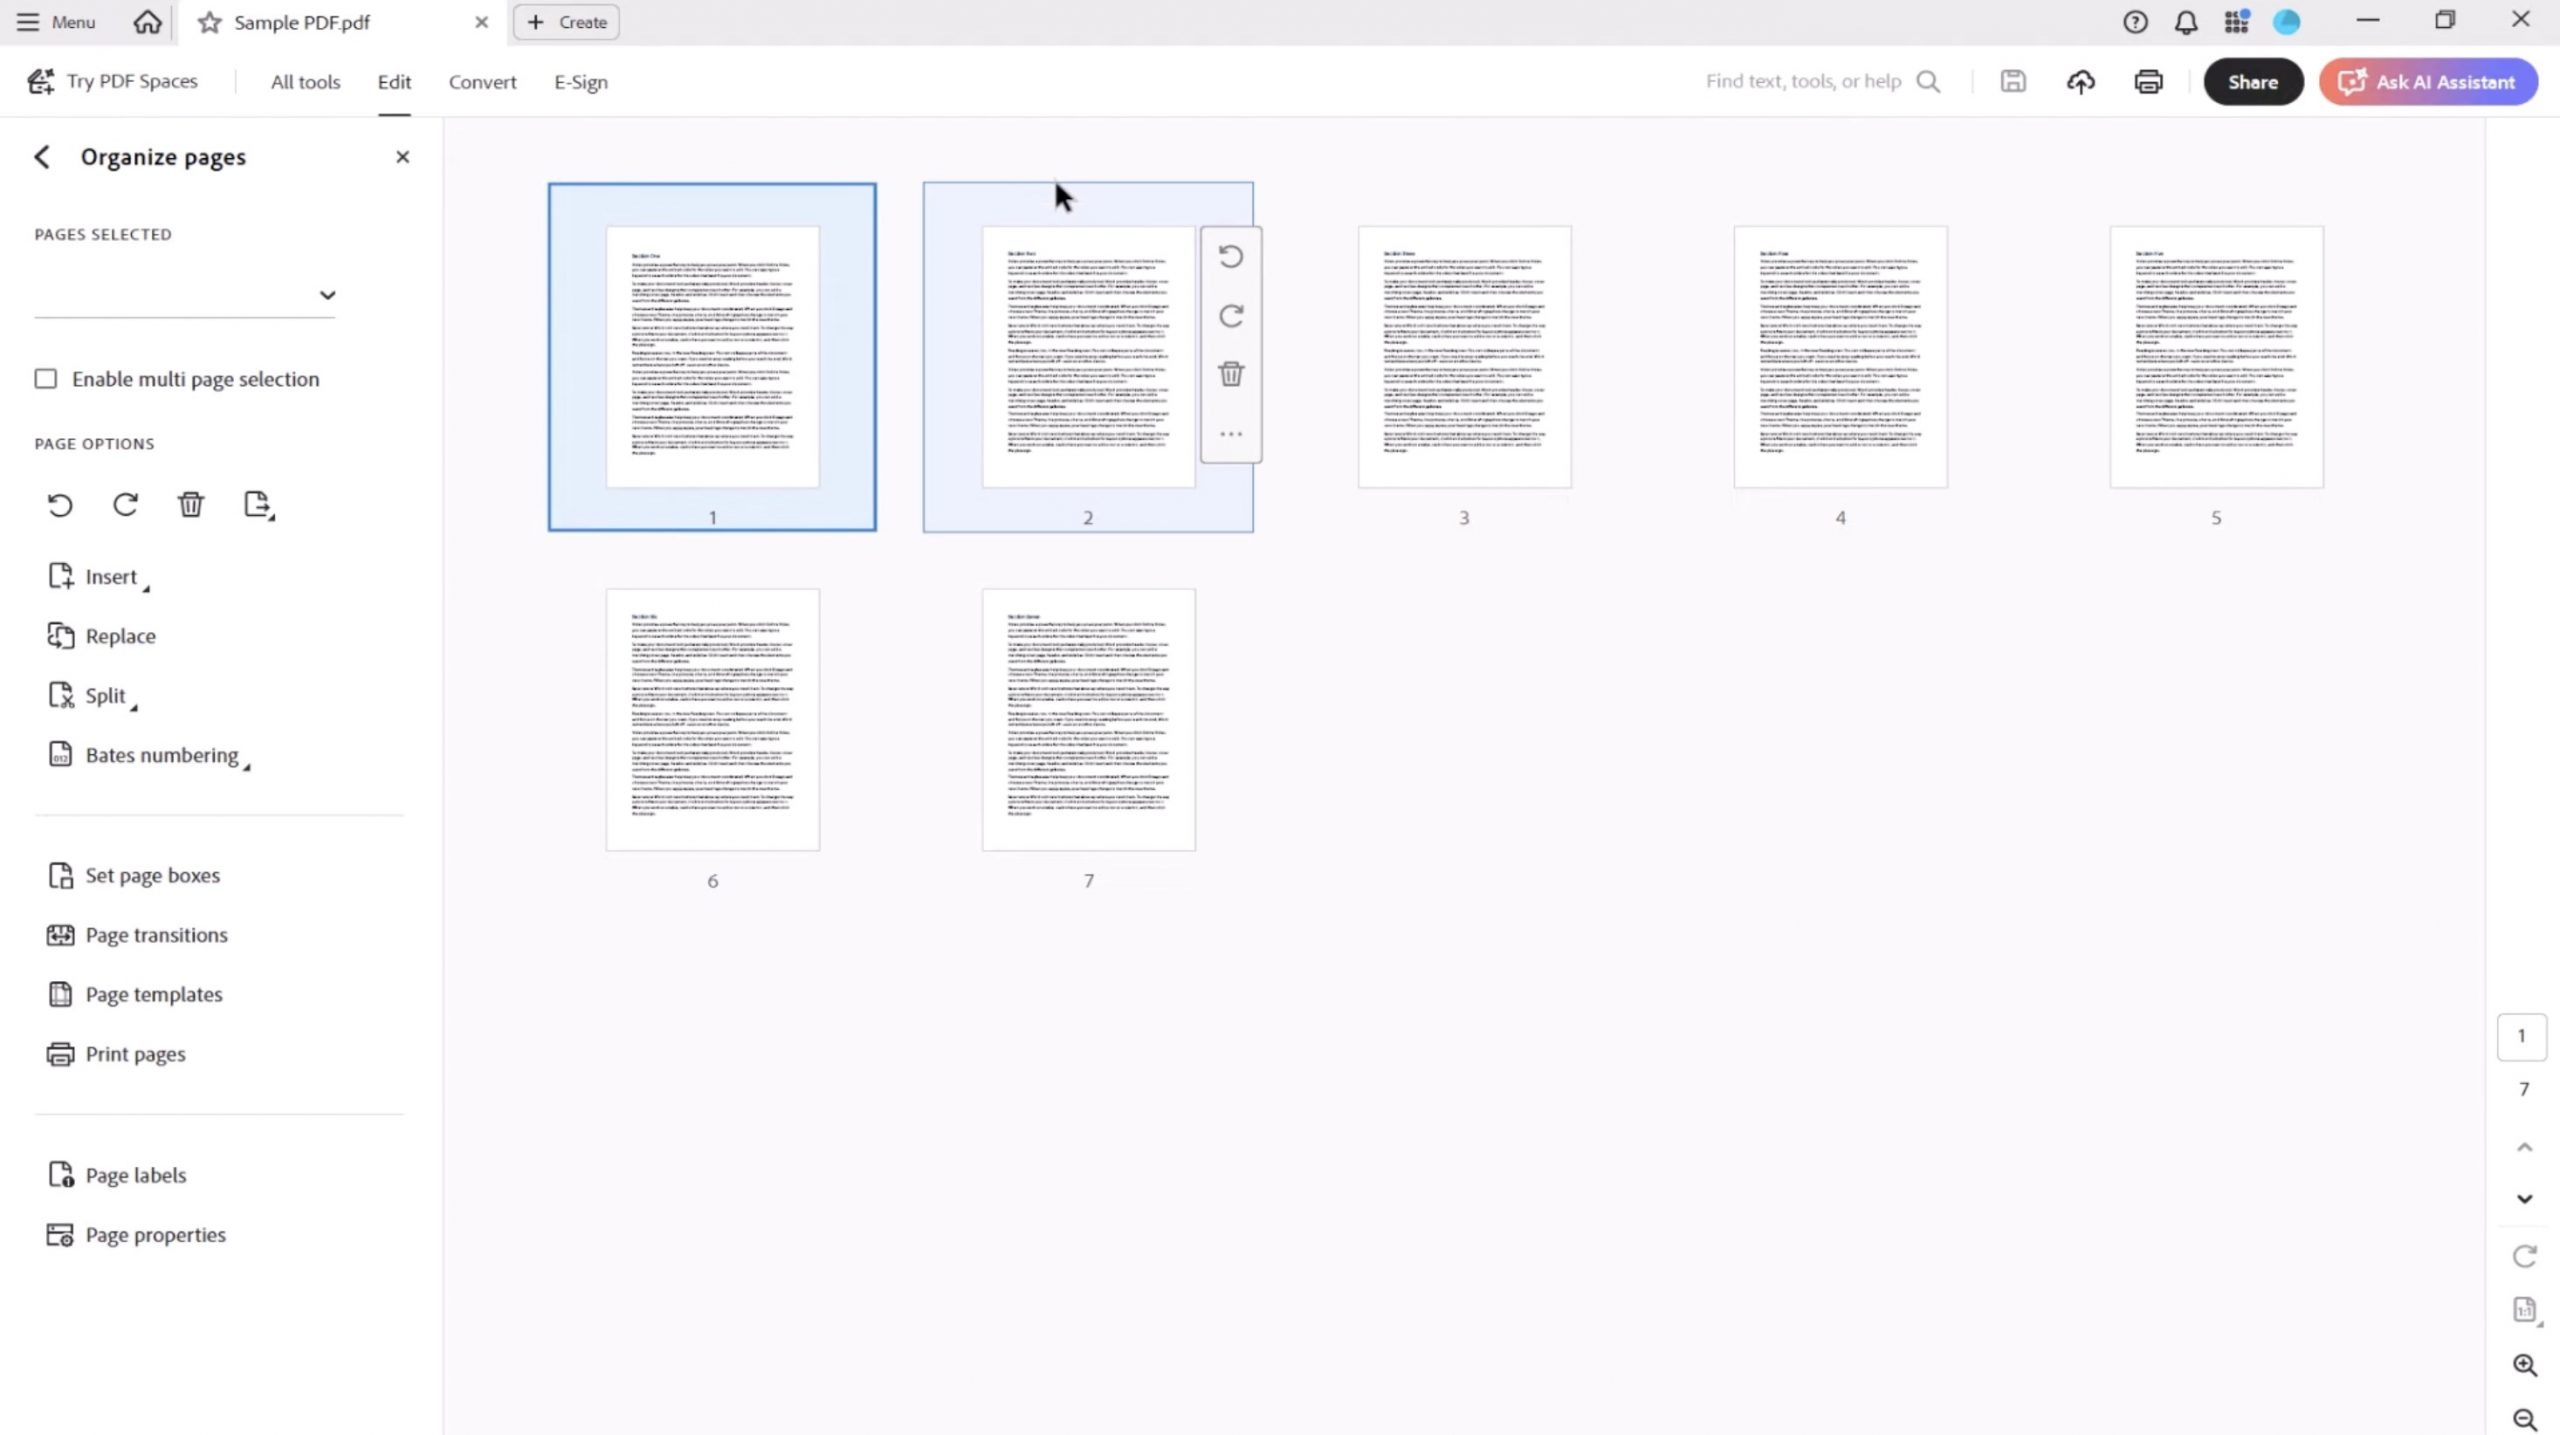Select the Replace option
The width and height of the screenshot is (2560, 1435).
101,636
